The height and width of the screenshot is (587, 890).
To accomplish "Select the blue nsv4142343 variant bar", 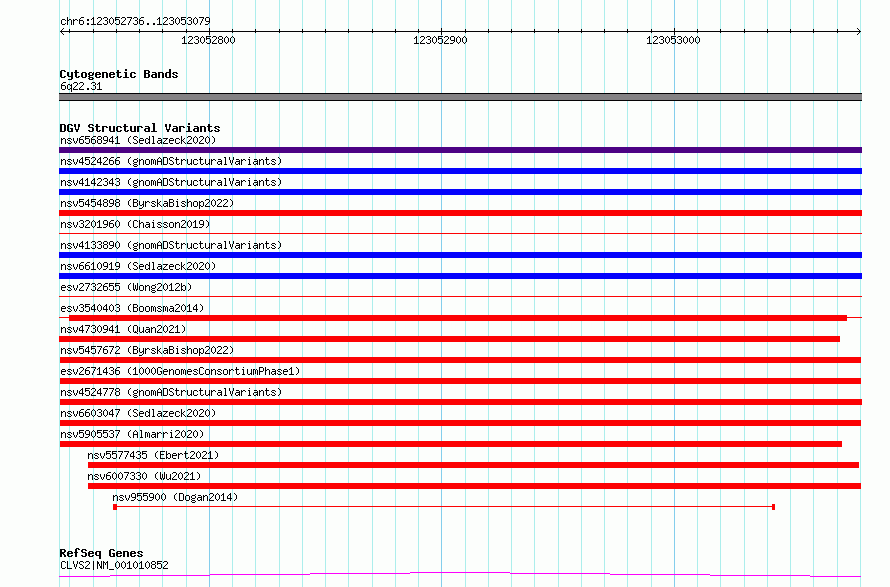I will tap(460, 192).
